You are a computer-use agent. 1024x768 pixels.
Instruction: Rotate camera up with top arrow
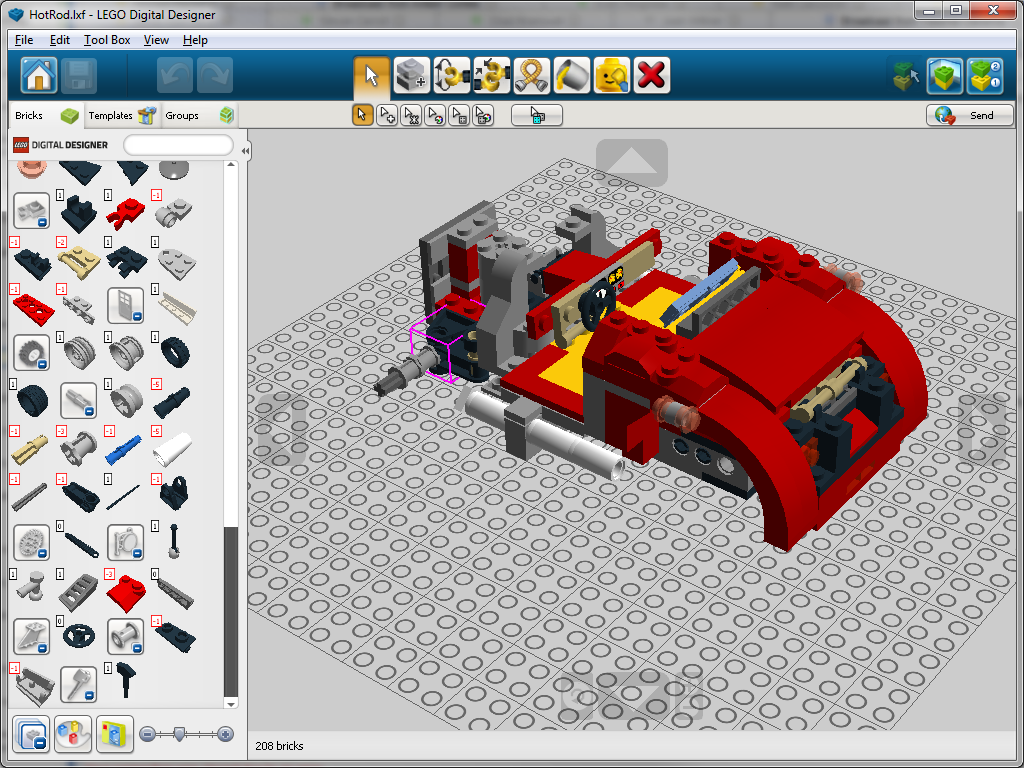coord(632,161)
